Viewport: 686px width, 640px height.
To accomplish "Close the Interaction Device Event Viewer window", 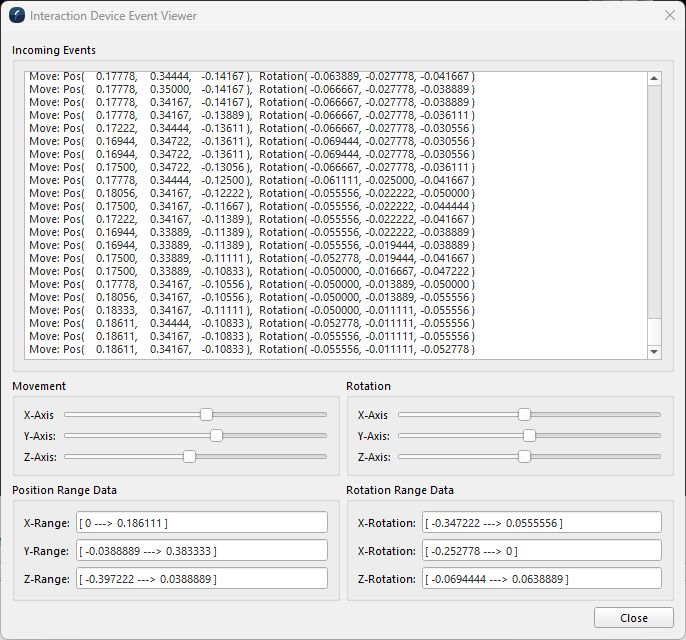I will pyautogui.click(x=669, y=16).
